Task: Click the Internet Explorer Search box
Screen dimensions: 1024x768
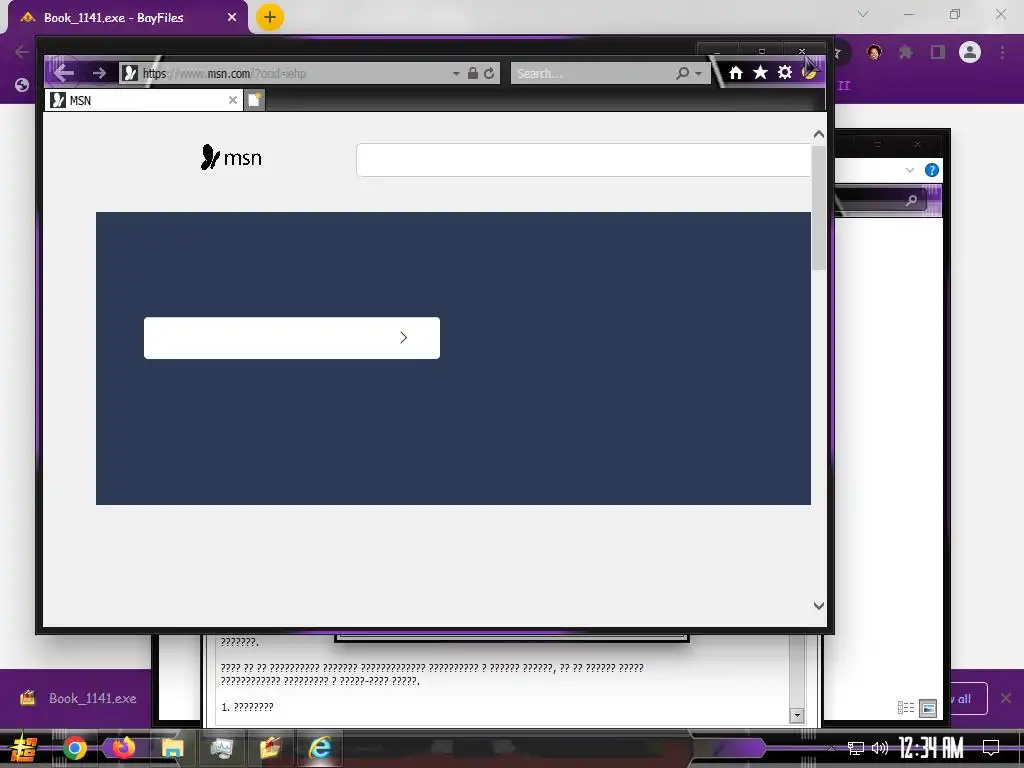Action: (x=593, y=74)
